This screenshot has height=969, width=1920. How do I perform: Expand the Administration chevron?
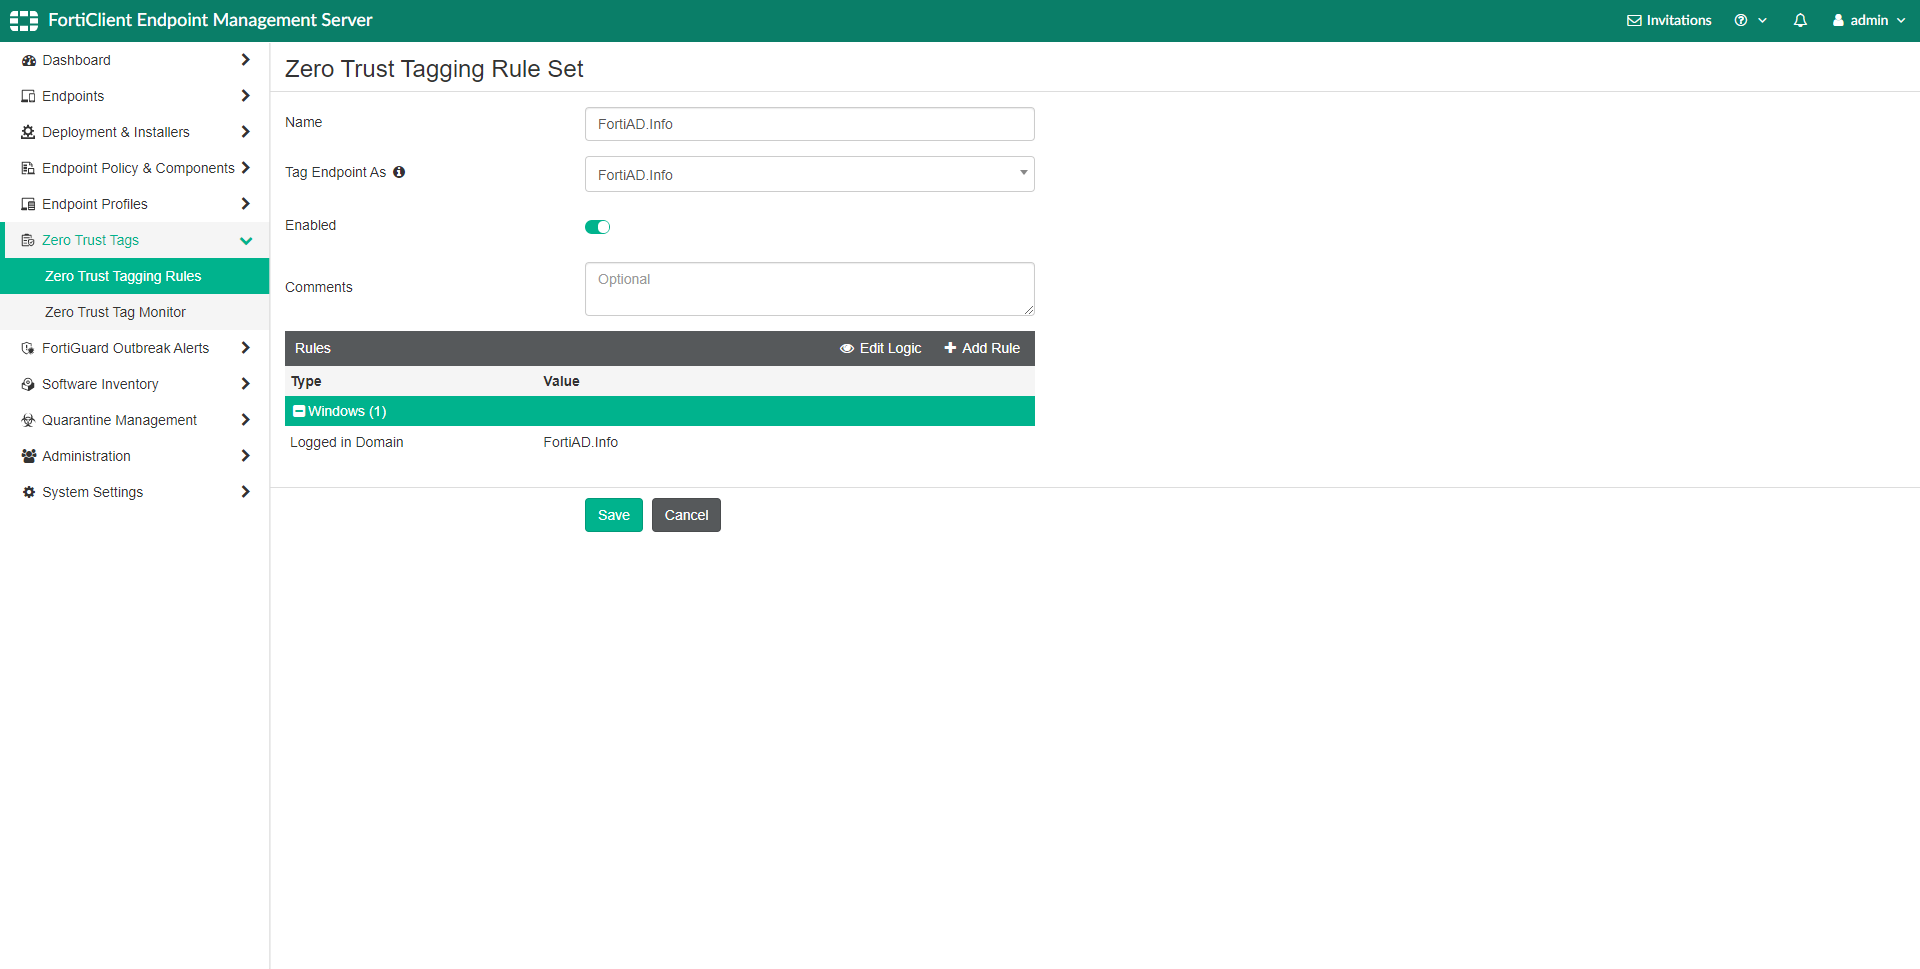click(245, 456)
